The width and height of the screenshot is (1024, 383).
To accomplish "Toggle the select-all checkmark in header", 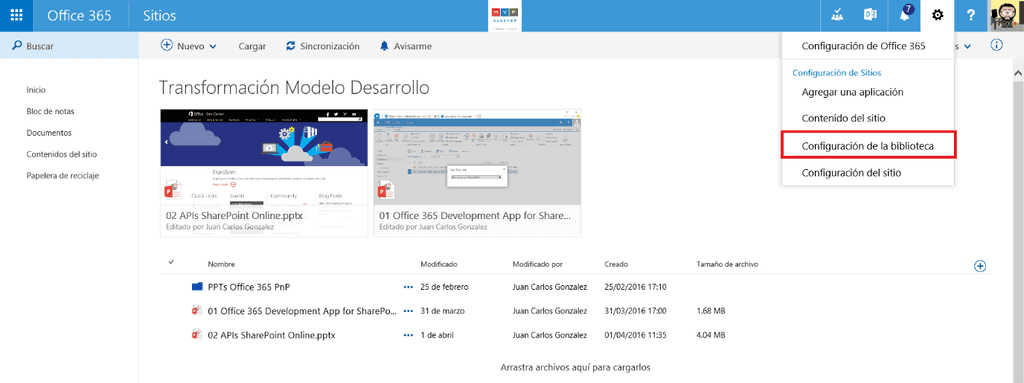I will coord(171,263).
